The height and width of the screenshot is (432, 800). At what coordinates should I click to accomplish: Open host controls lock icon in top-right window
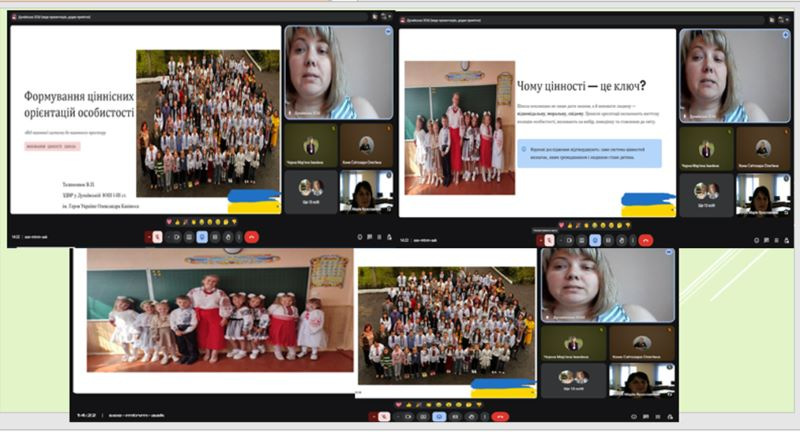(787, 240)
